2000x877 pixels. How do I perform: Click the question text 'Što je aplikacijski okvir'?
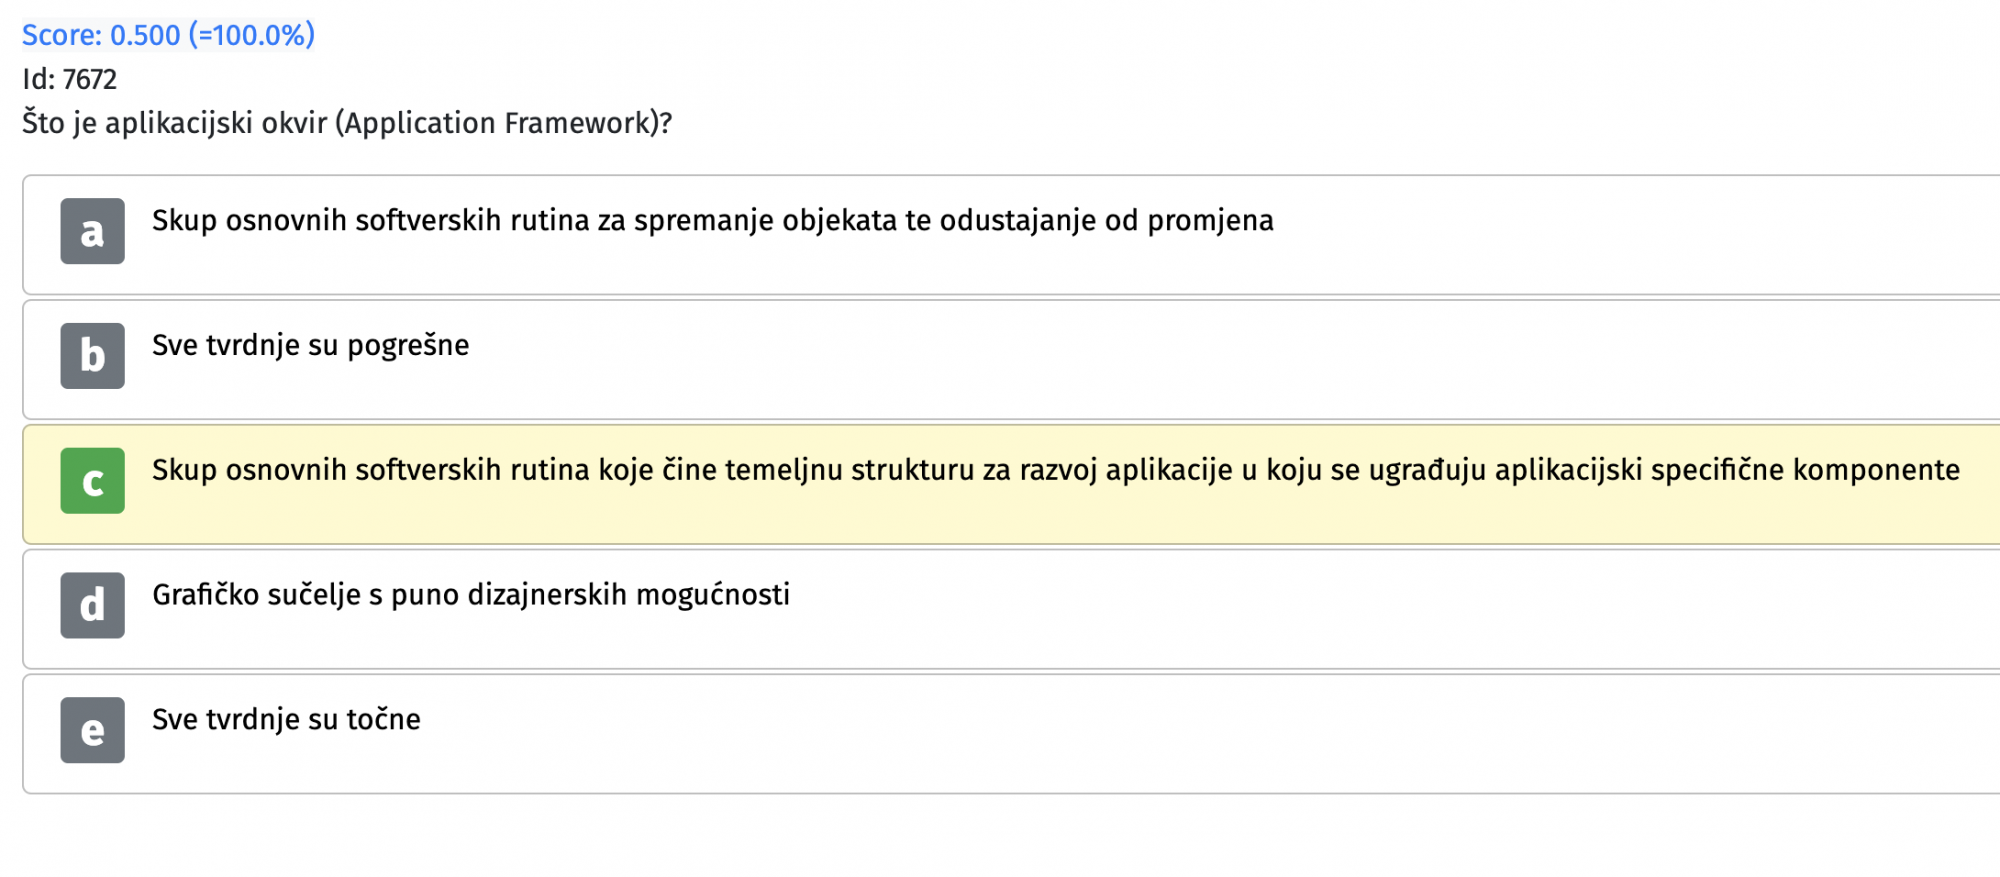pos(175,123)
